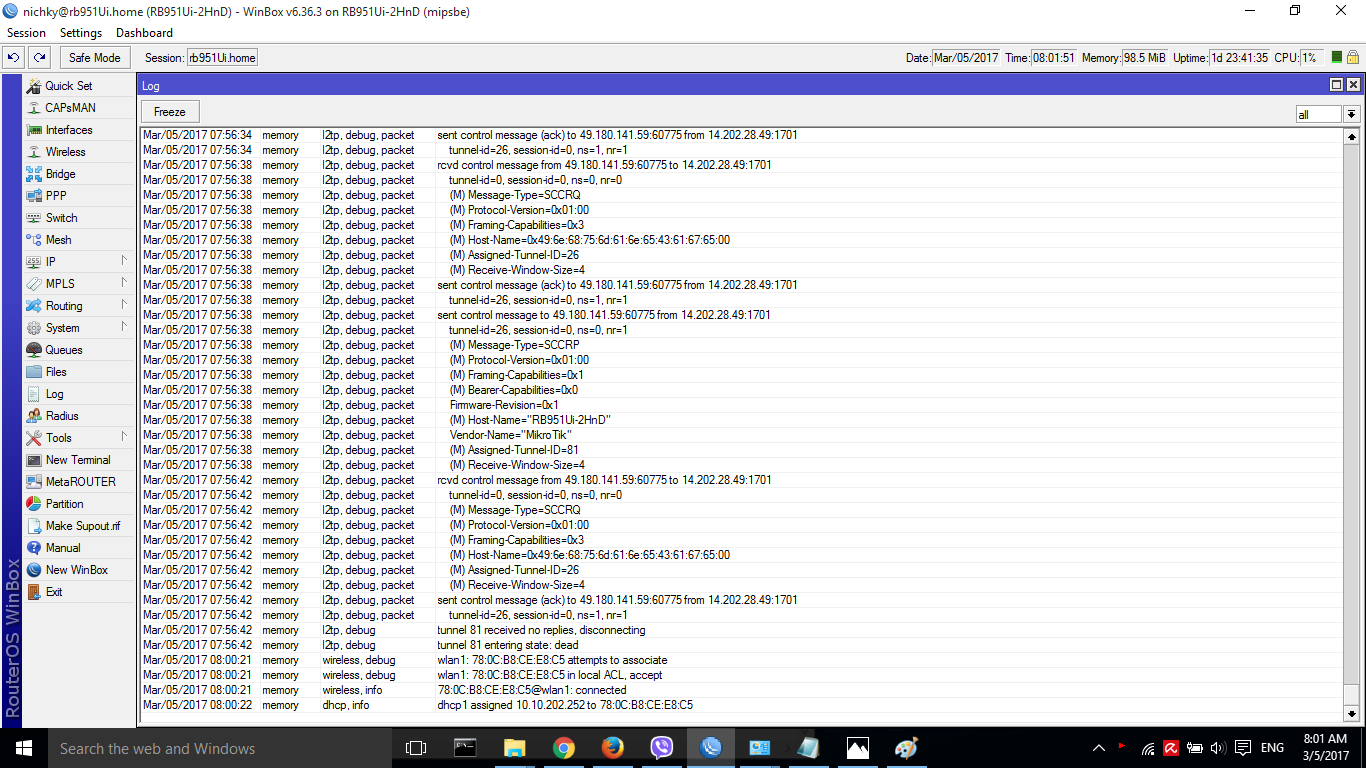Click the Date field in the status bar

point(966,58)
